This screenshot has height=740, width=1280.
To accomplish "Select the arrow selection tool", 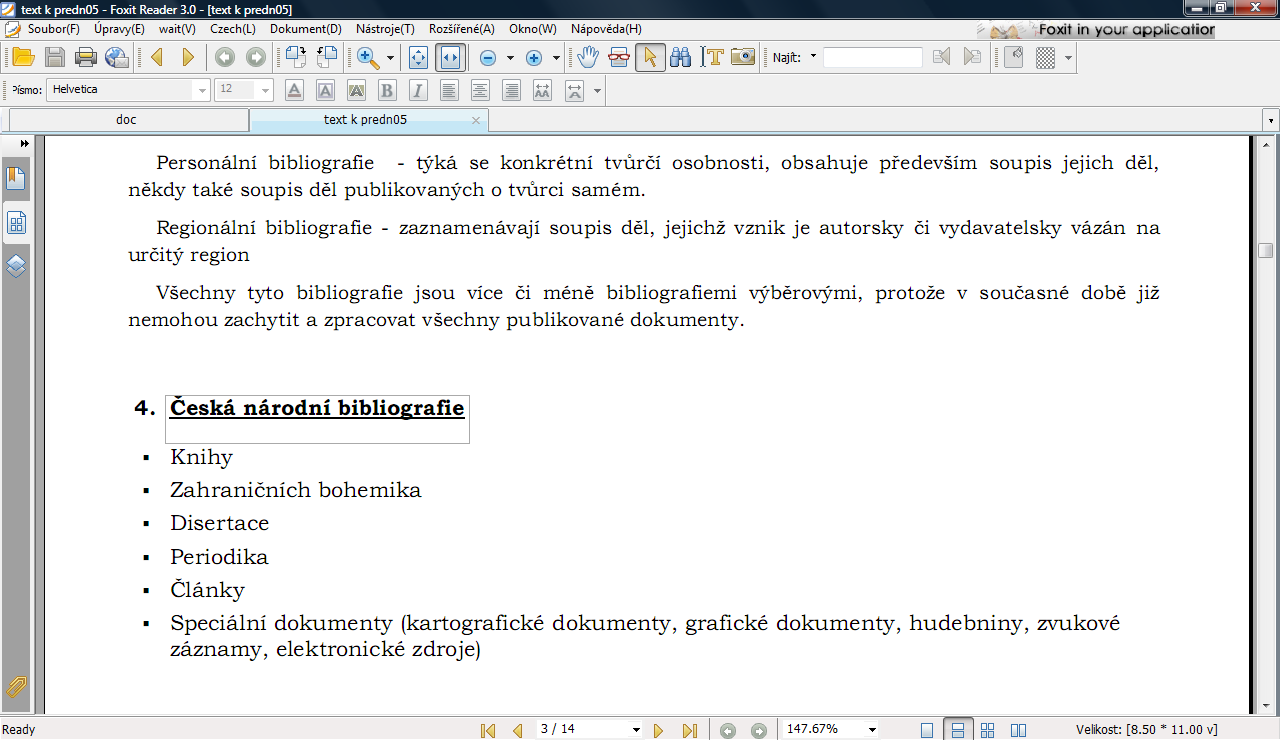I will point(650,57).
